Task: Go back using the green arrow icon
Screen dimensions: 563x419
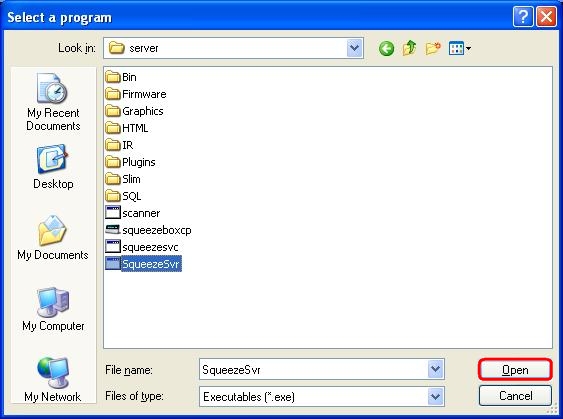Action: [386, 48]
